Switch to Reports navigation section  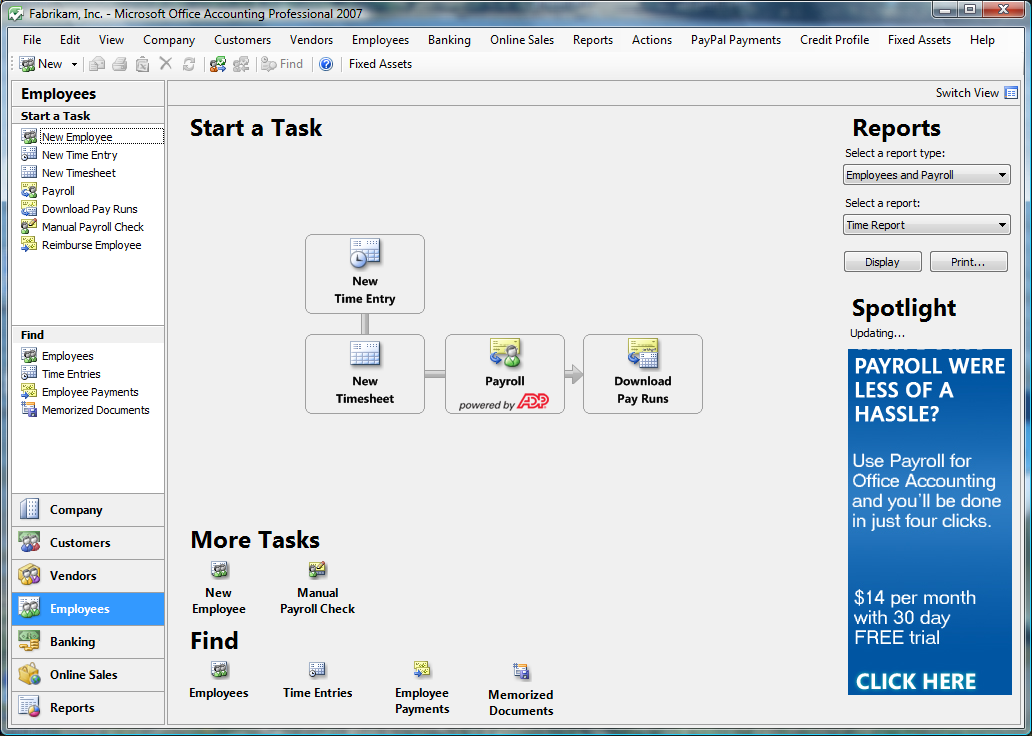coord(88,708)
